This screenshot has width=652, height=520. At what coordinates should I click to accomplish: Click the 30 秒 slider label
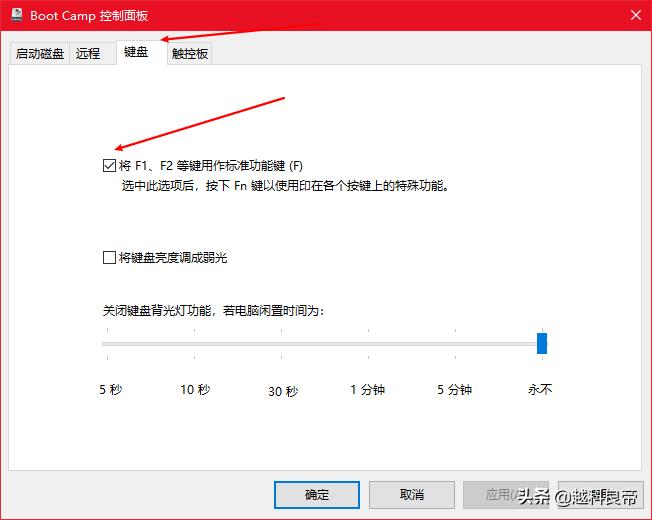click(x=283, y=391)
